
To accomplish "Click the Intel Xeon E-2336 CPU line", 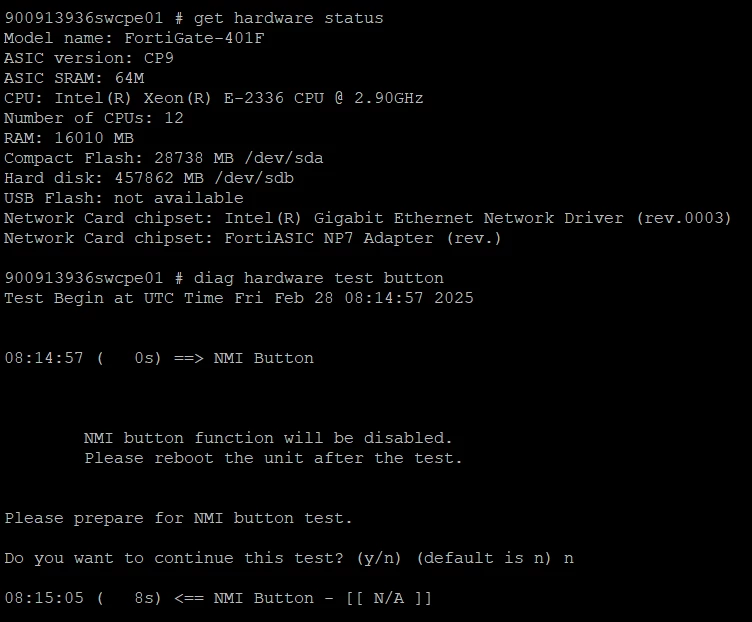I will tap(213, 98).
